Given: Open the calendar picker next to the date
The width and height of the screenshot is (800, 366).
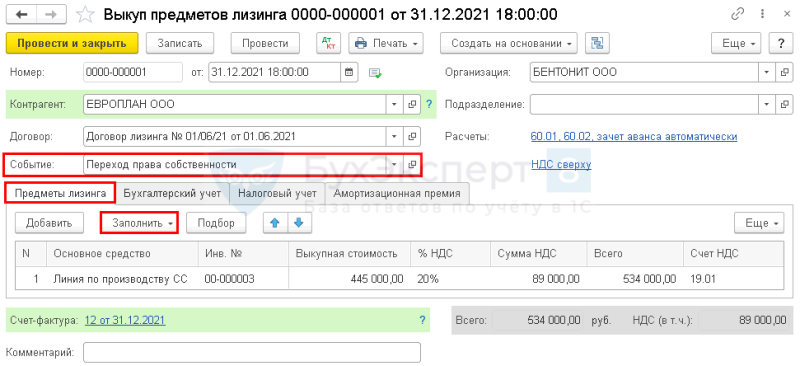Looking at the screenshot, I should click(349, 72).
